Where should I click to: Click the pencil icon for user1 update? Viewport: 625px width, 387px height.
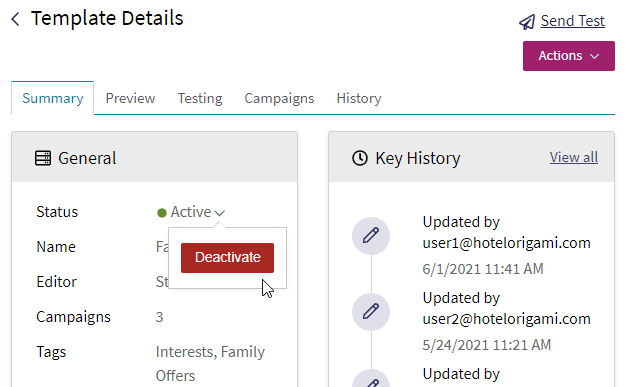click(x=371, y=236)
